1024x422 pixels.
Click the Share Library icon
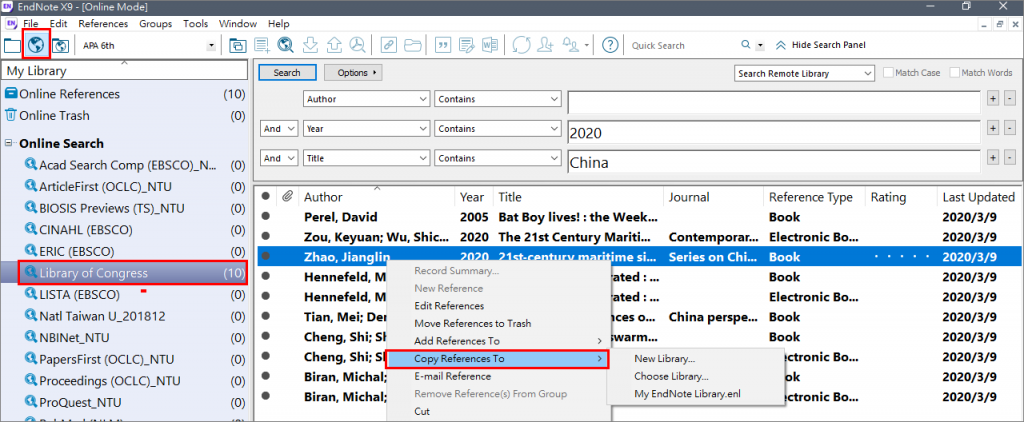[x=545, y=45]
